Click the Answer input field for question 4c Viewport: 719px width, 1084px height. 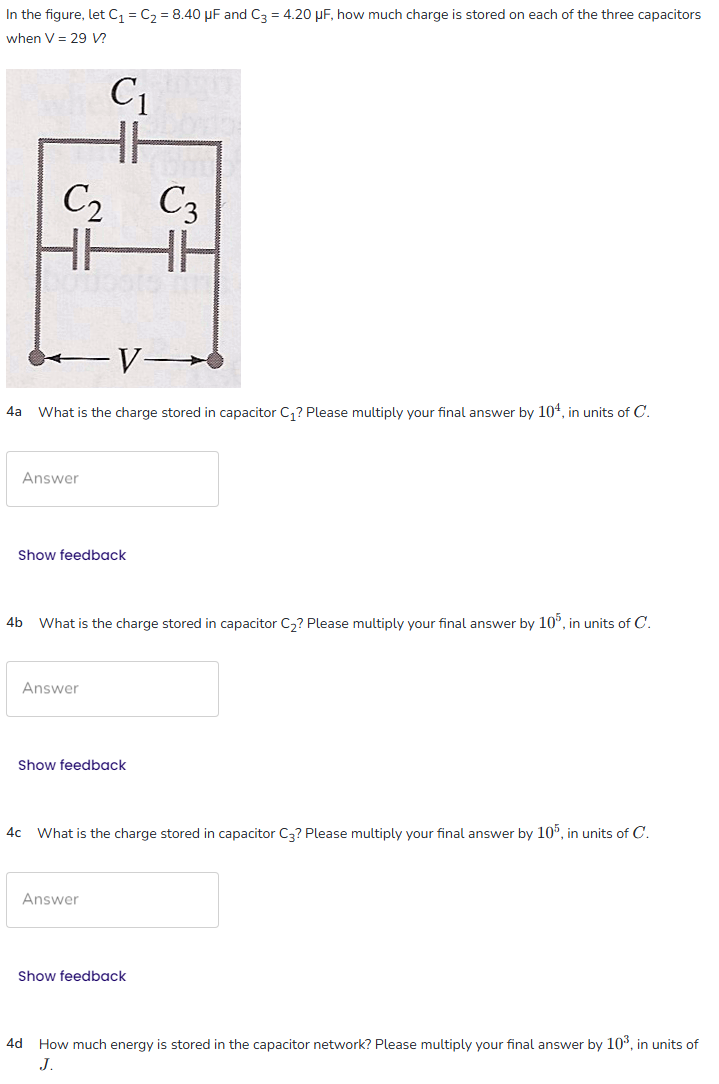112,899
